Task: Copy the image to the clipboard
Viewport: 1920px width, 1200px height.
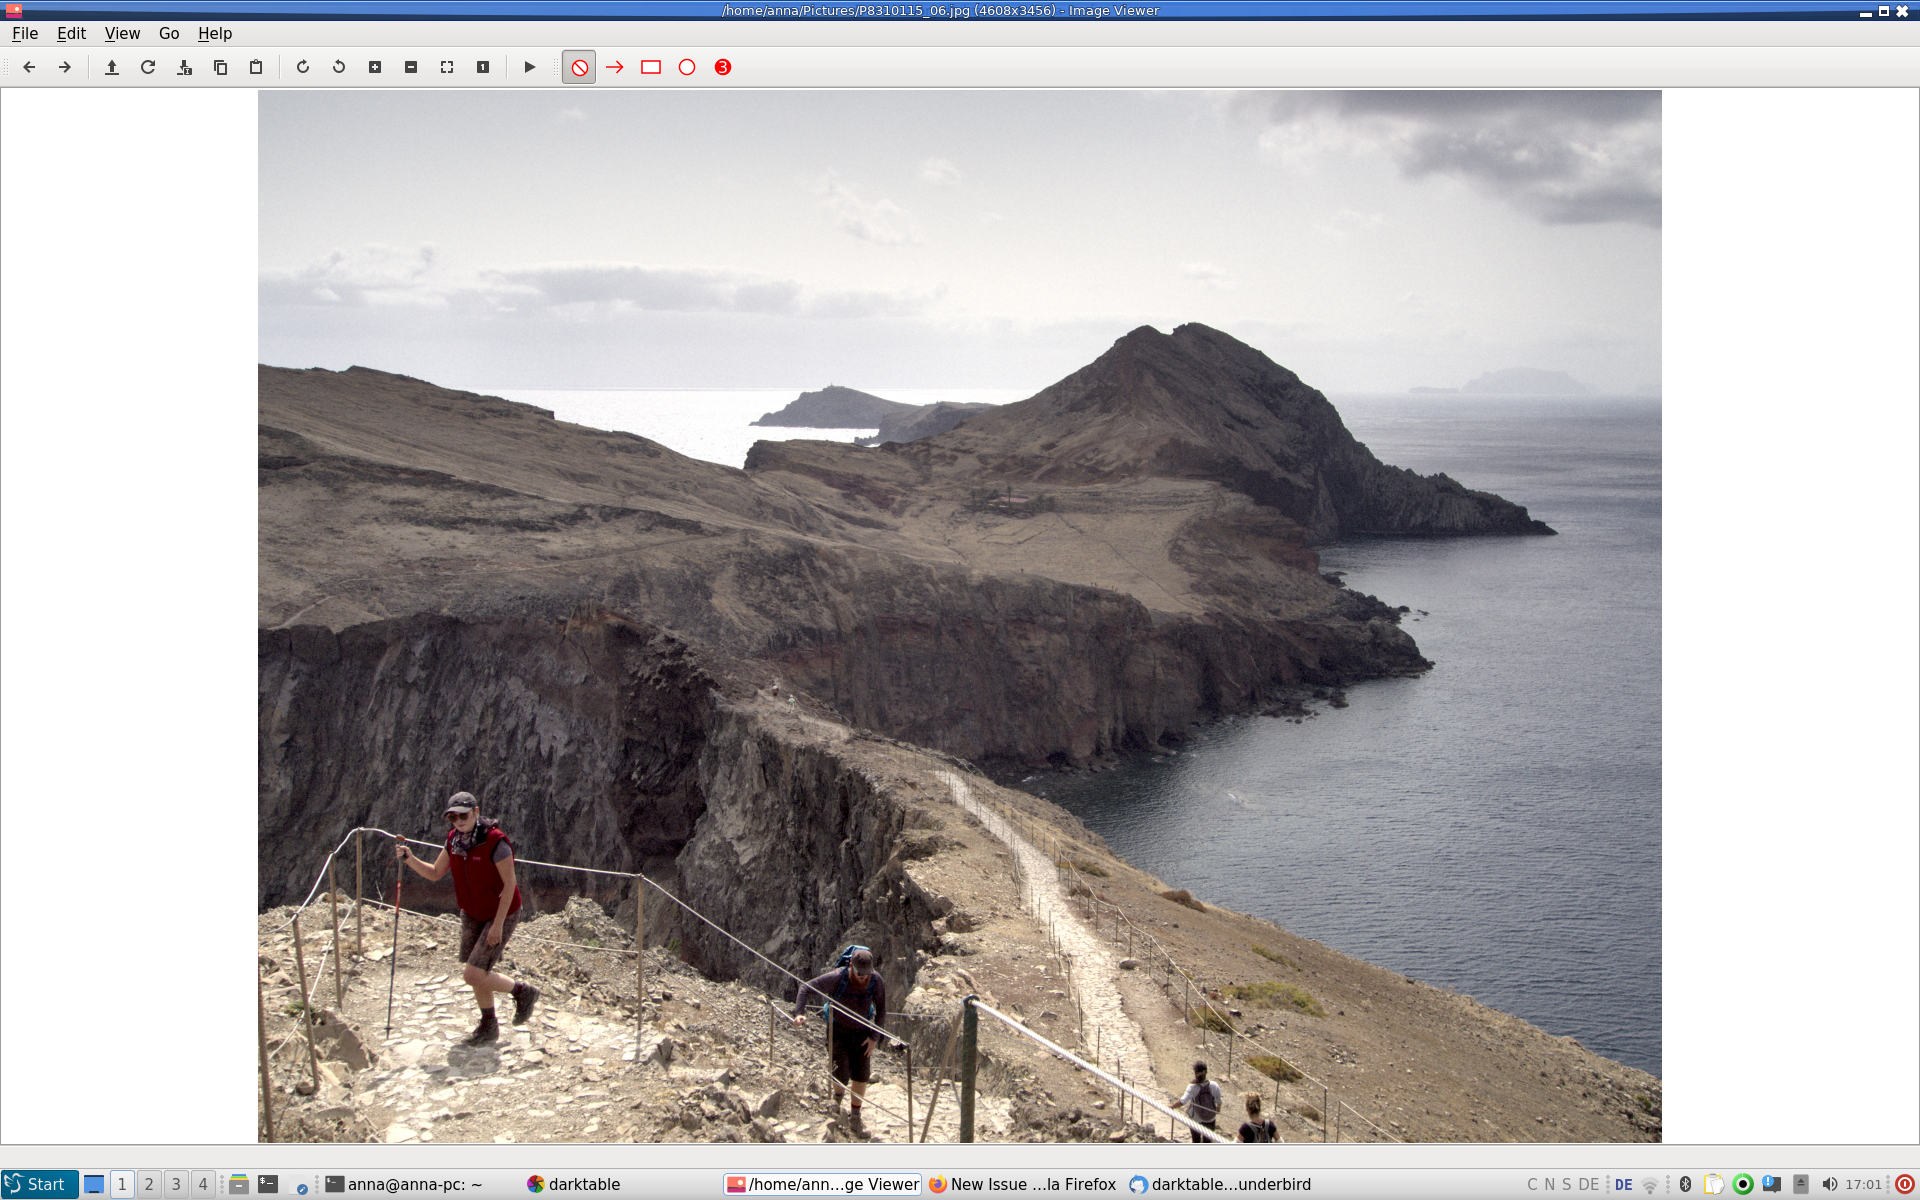Action: tap(220, 67)
